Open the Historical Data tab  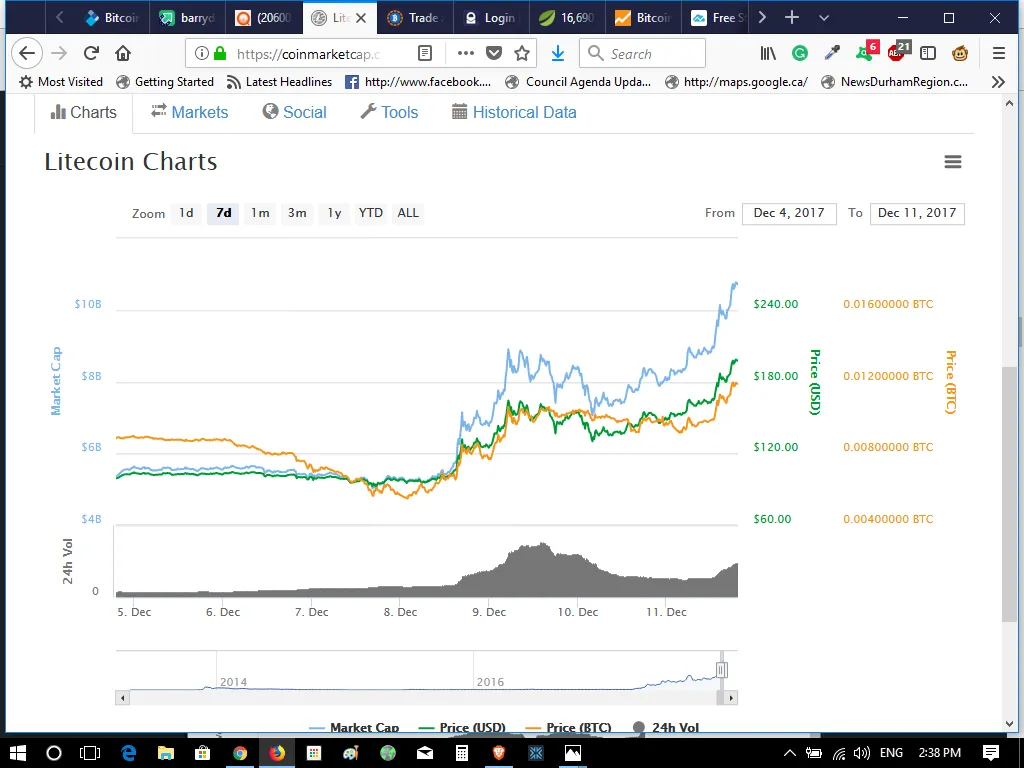click(x=514, y=112)
